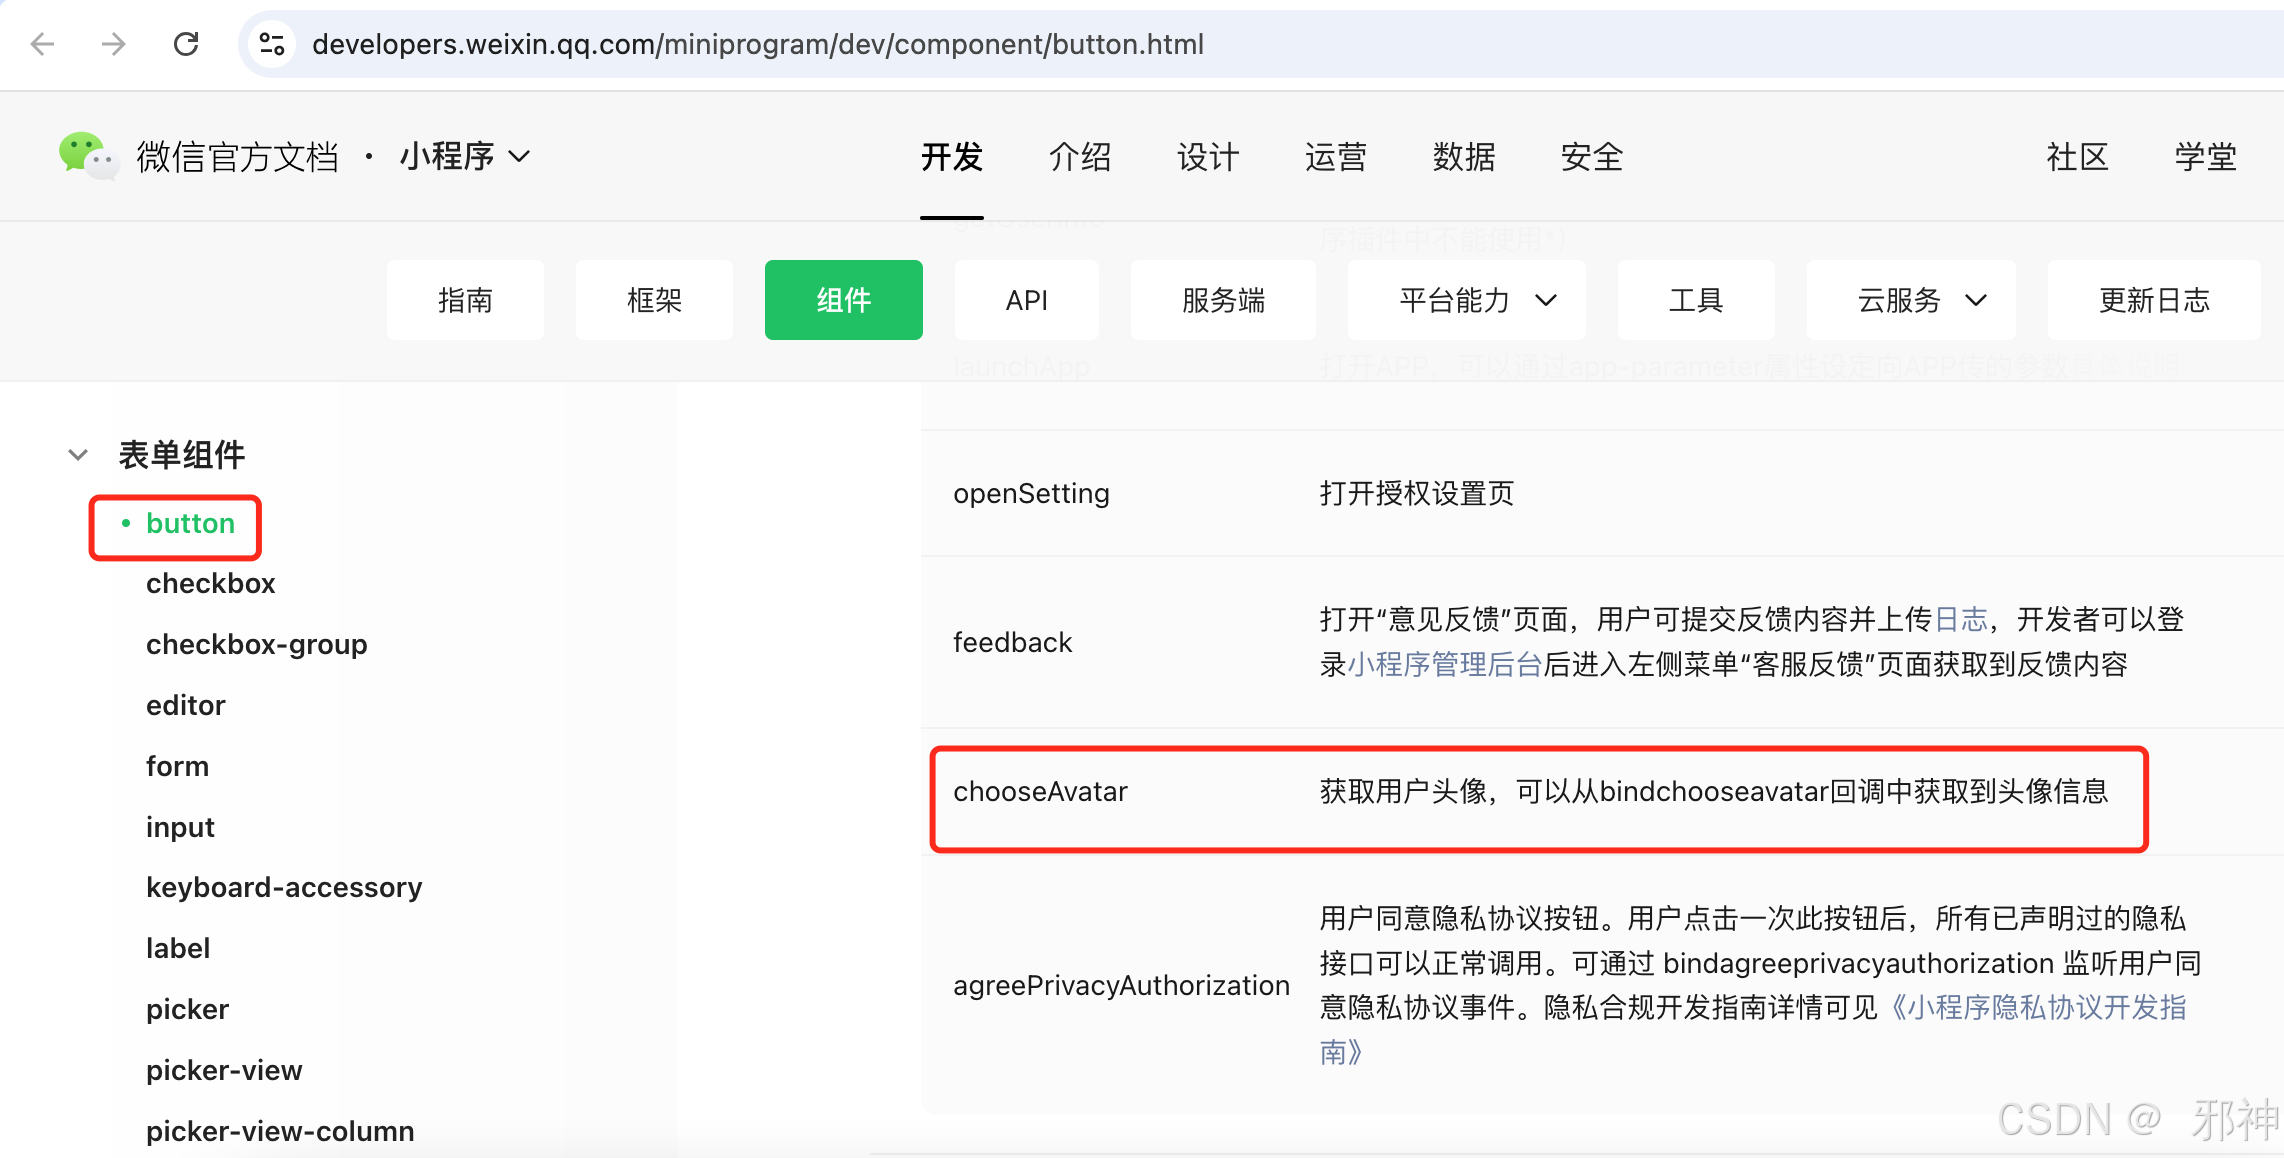The height and width of the screenshot is (1158, 2284).
Task: Click the browser forward arrow
Action: tap(114, 44)
